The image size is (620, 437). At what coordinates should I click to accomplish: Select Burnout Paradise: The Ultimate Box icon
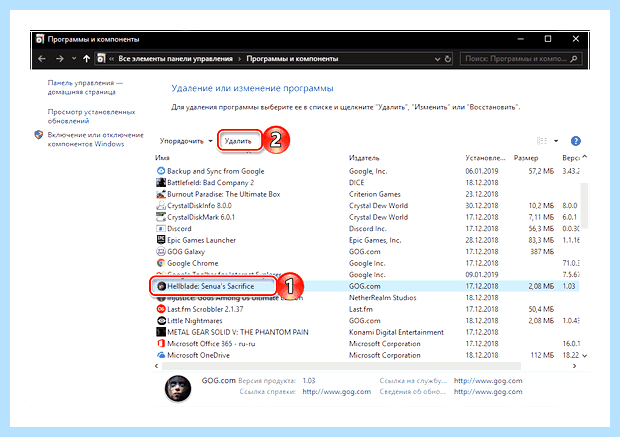[x=161, y=194]
